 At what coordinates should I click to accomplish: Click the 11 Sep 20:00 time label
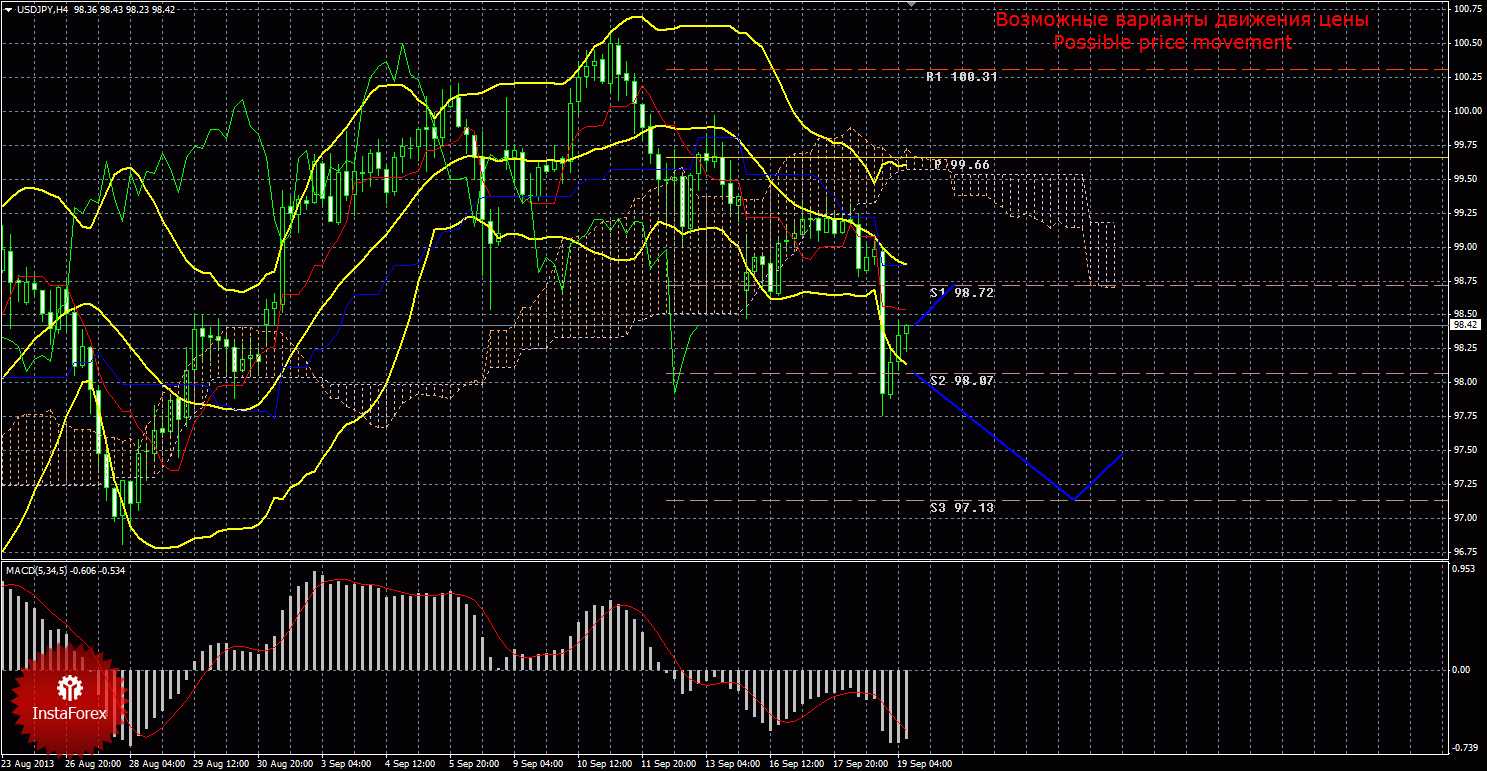click(667, 763)
